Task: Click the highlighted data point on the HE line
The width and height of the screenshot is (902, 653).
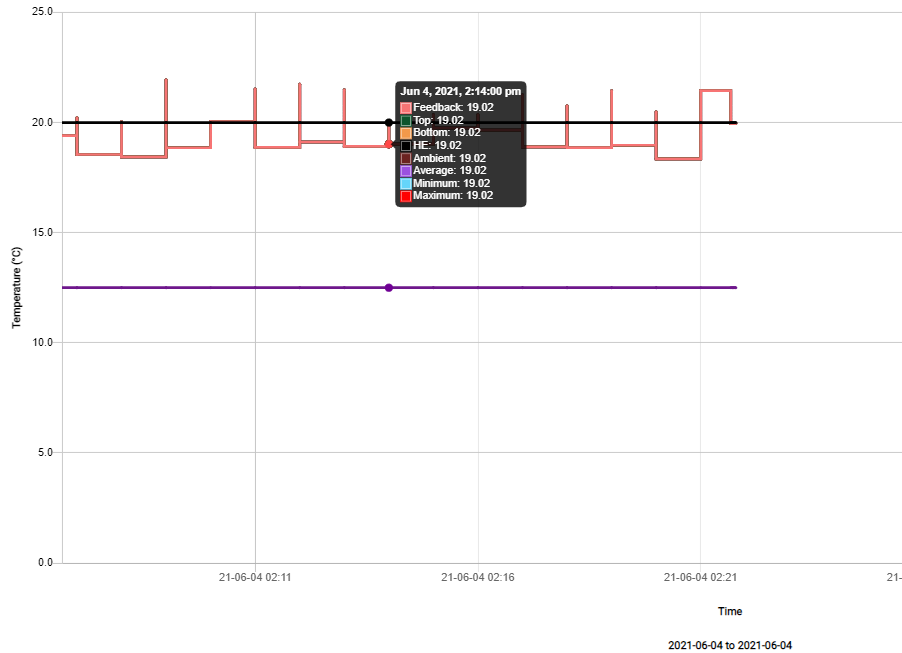Action: 388,123
